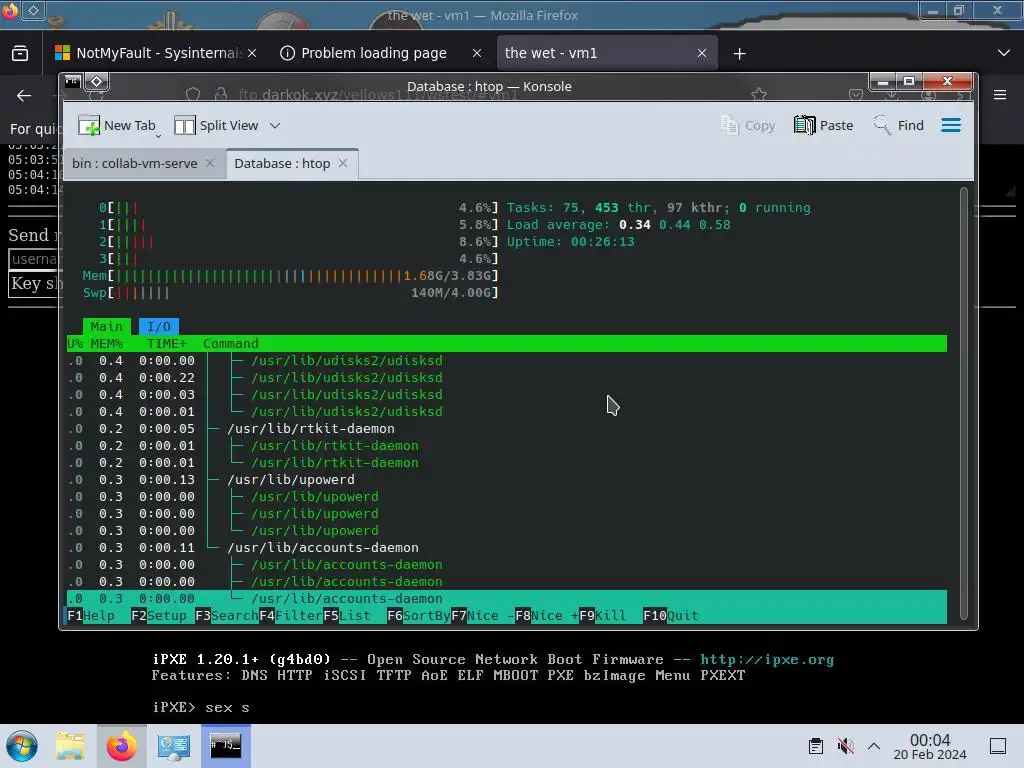Select the /usr/lib/upowerd parent process row
1024x768 pixels.
pyautogui.click(x=507, y=479)
